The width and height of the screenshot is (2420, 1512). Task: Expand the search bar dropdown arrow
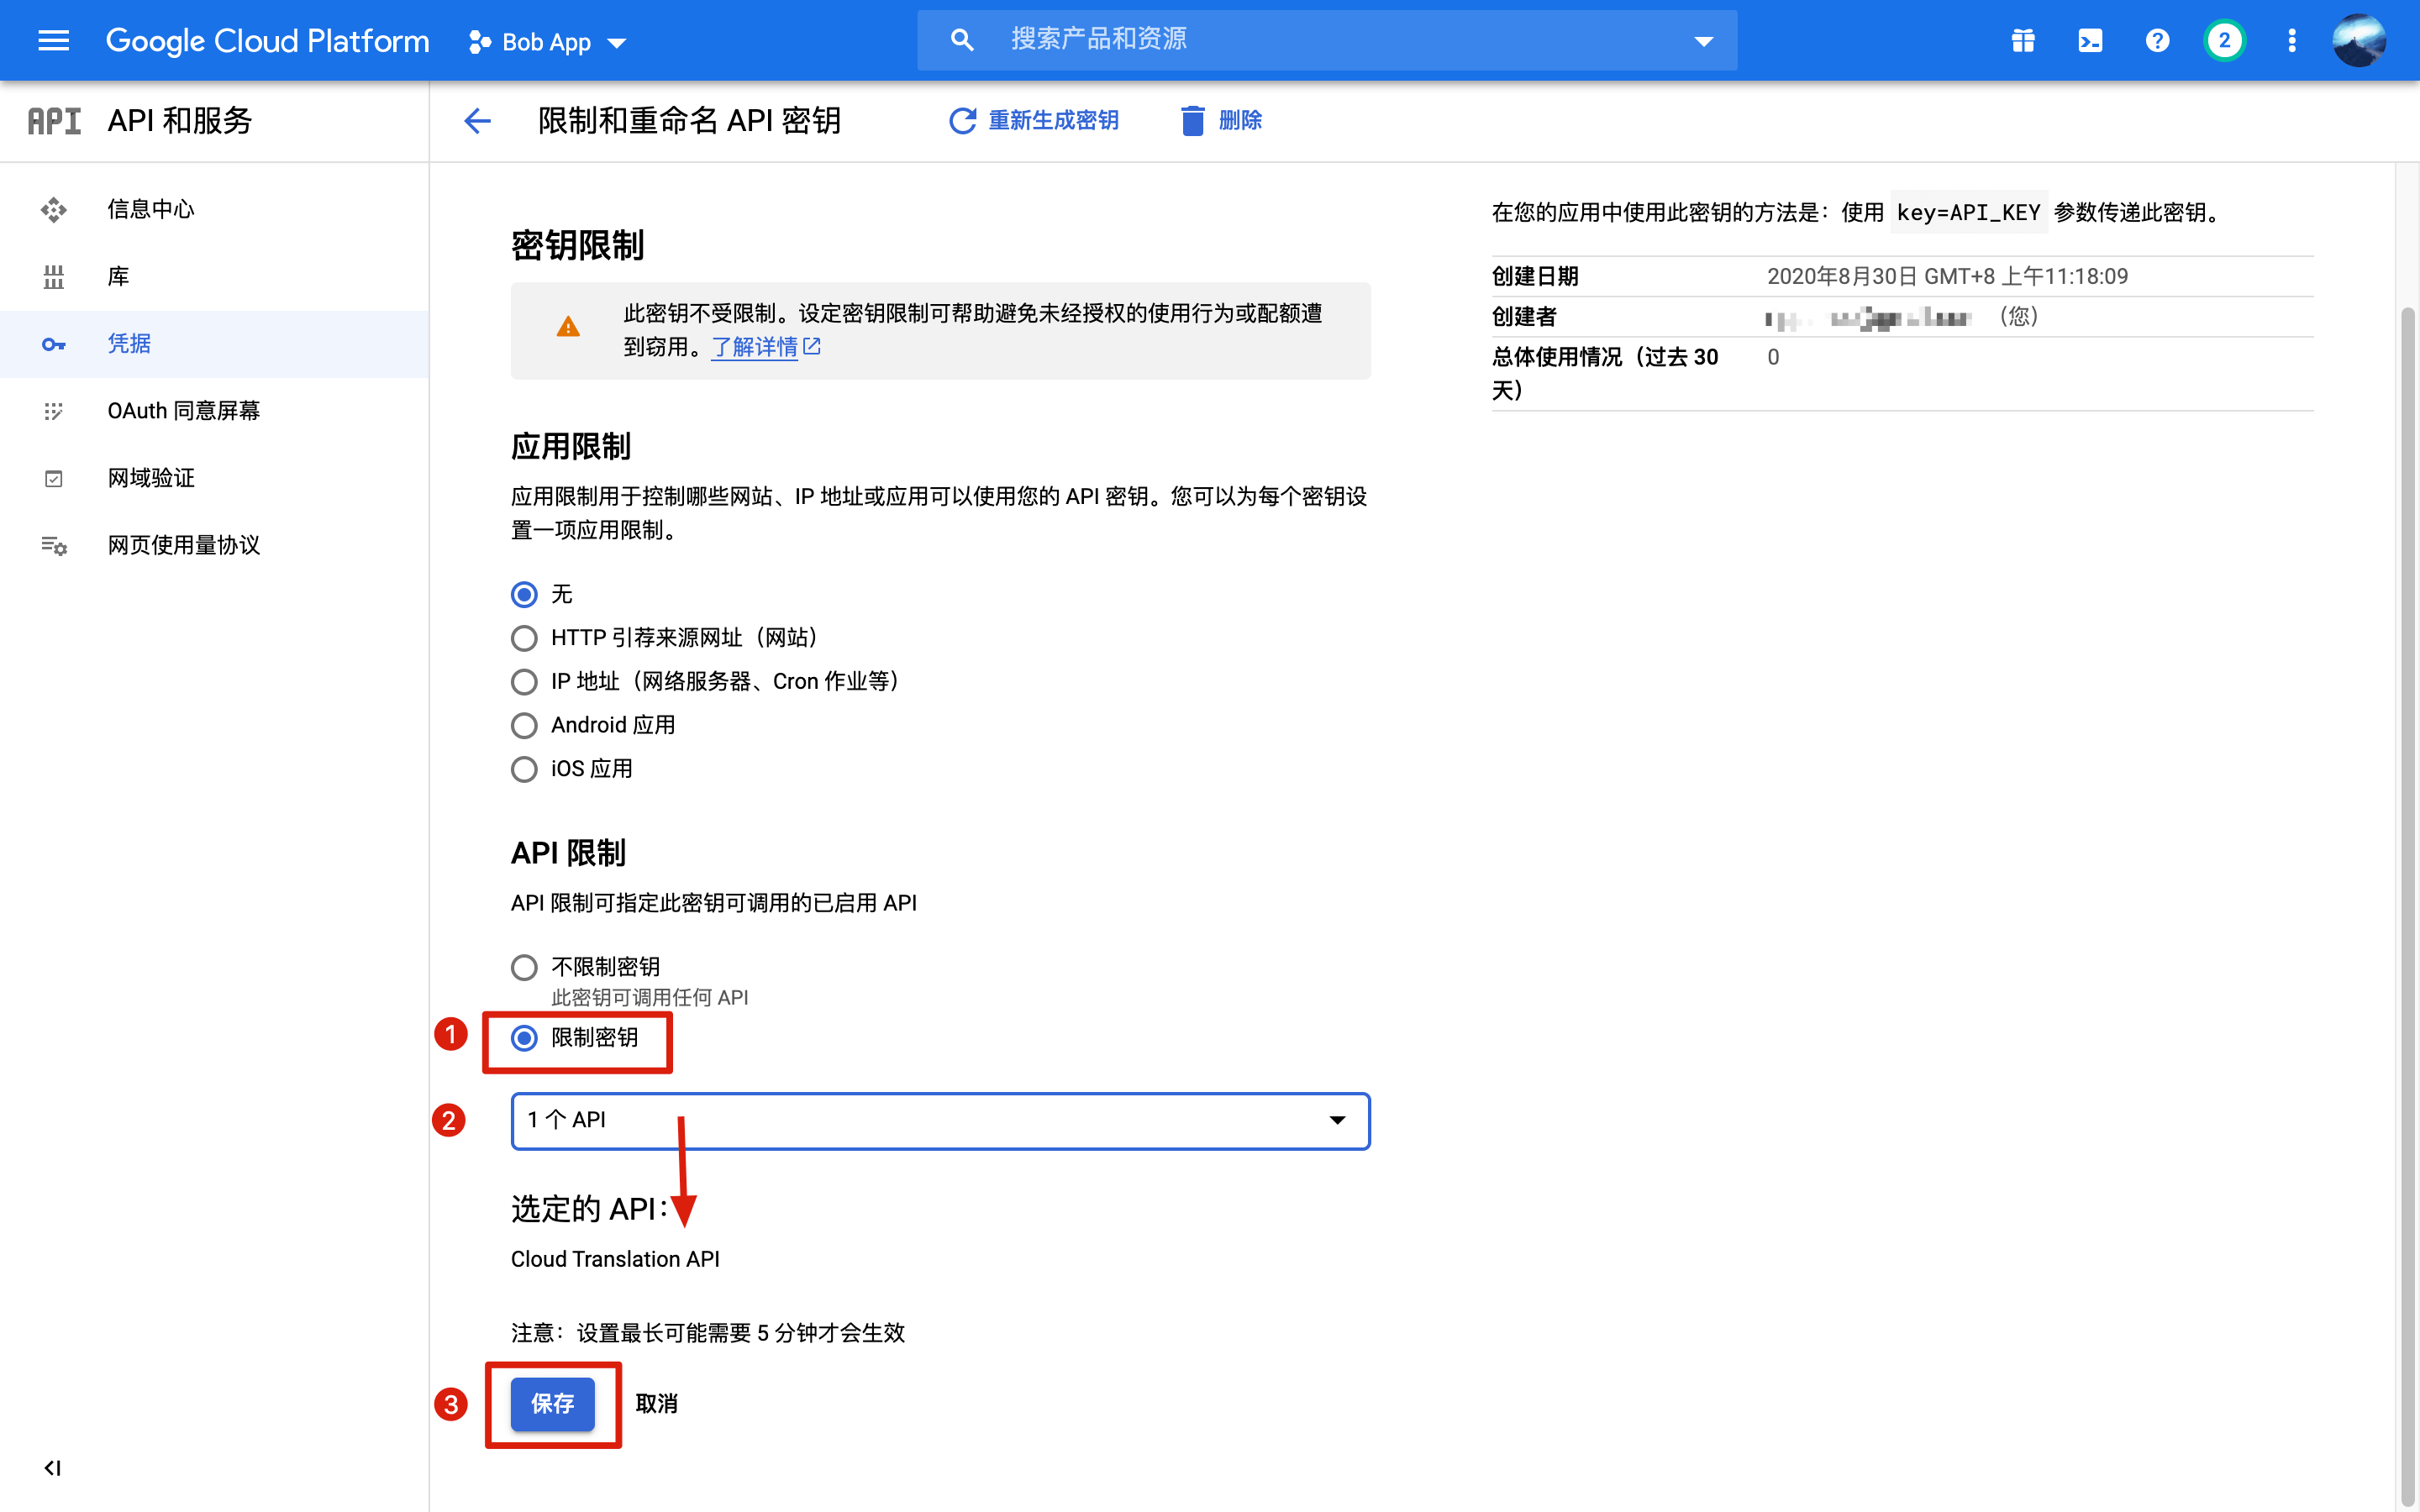pos(1703,41)
